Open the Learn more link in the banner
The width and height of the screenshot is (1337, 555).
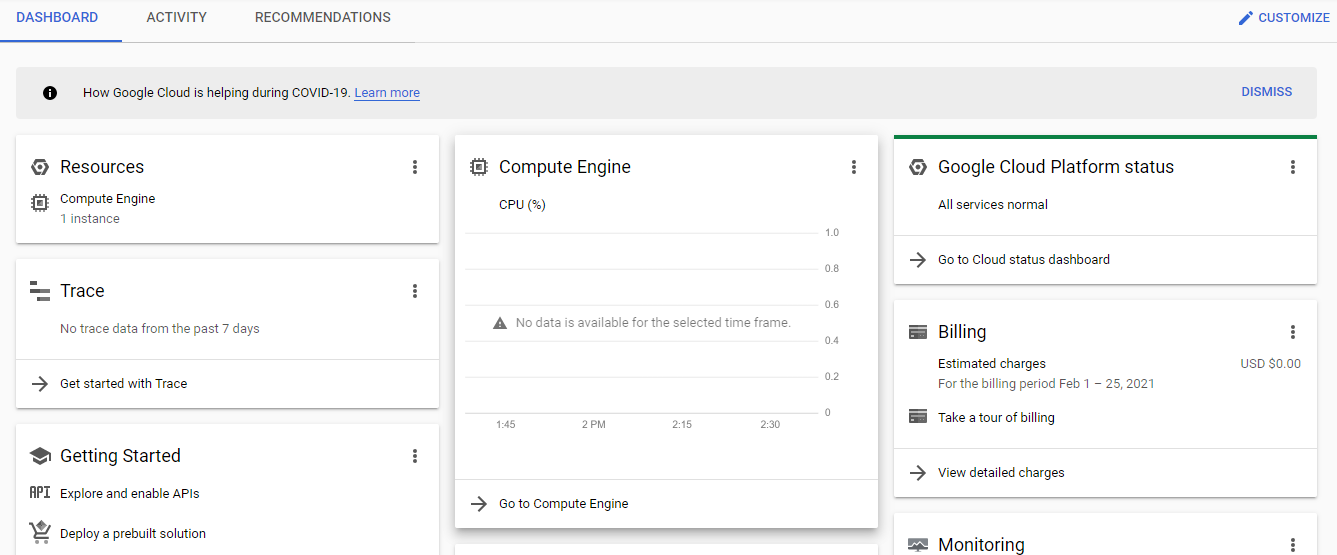point(387,93)
